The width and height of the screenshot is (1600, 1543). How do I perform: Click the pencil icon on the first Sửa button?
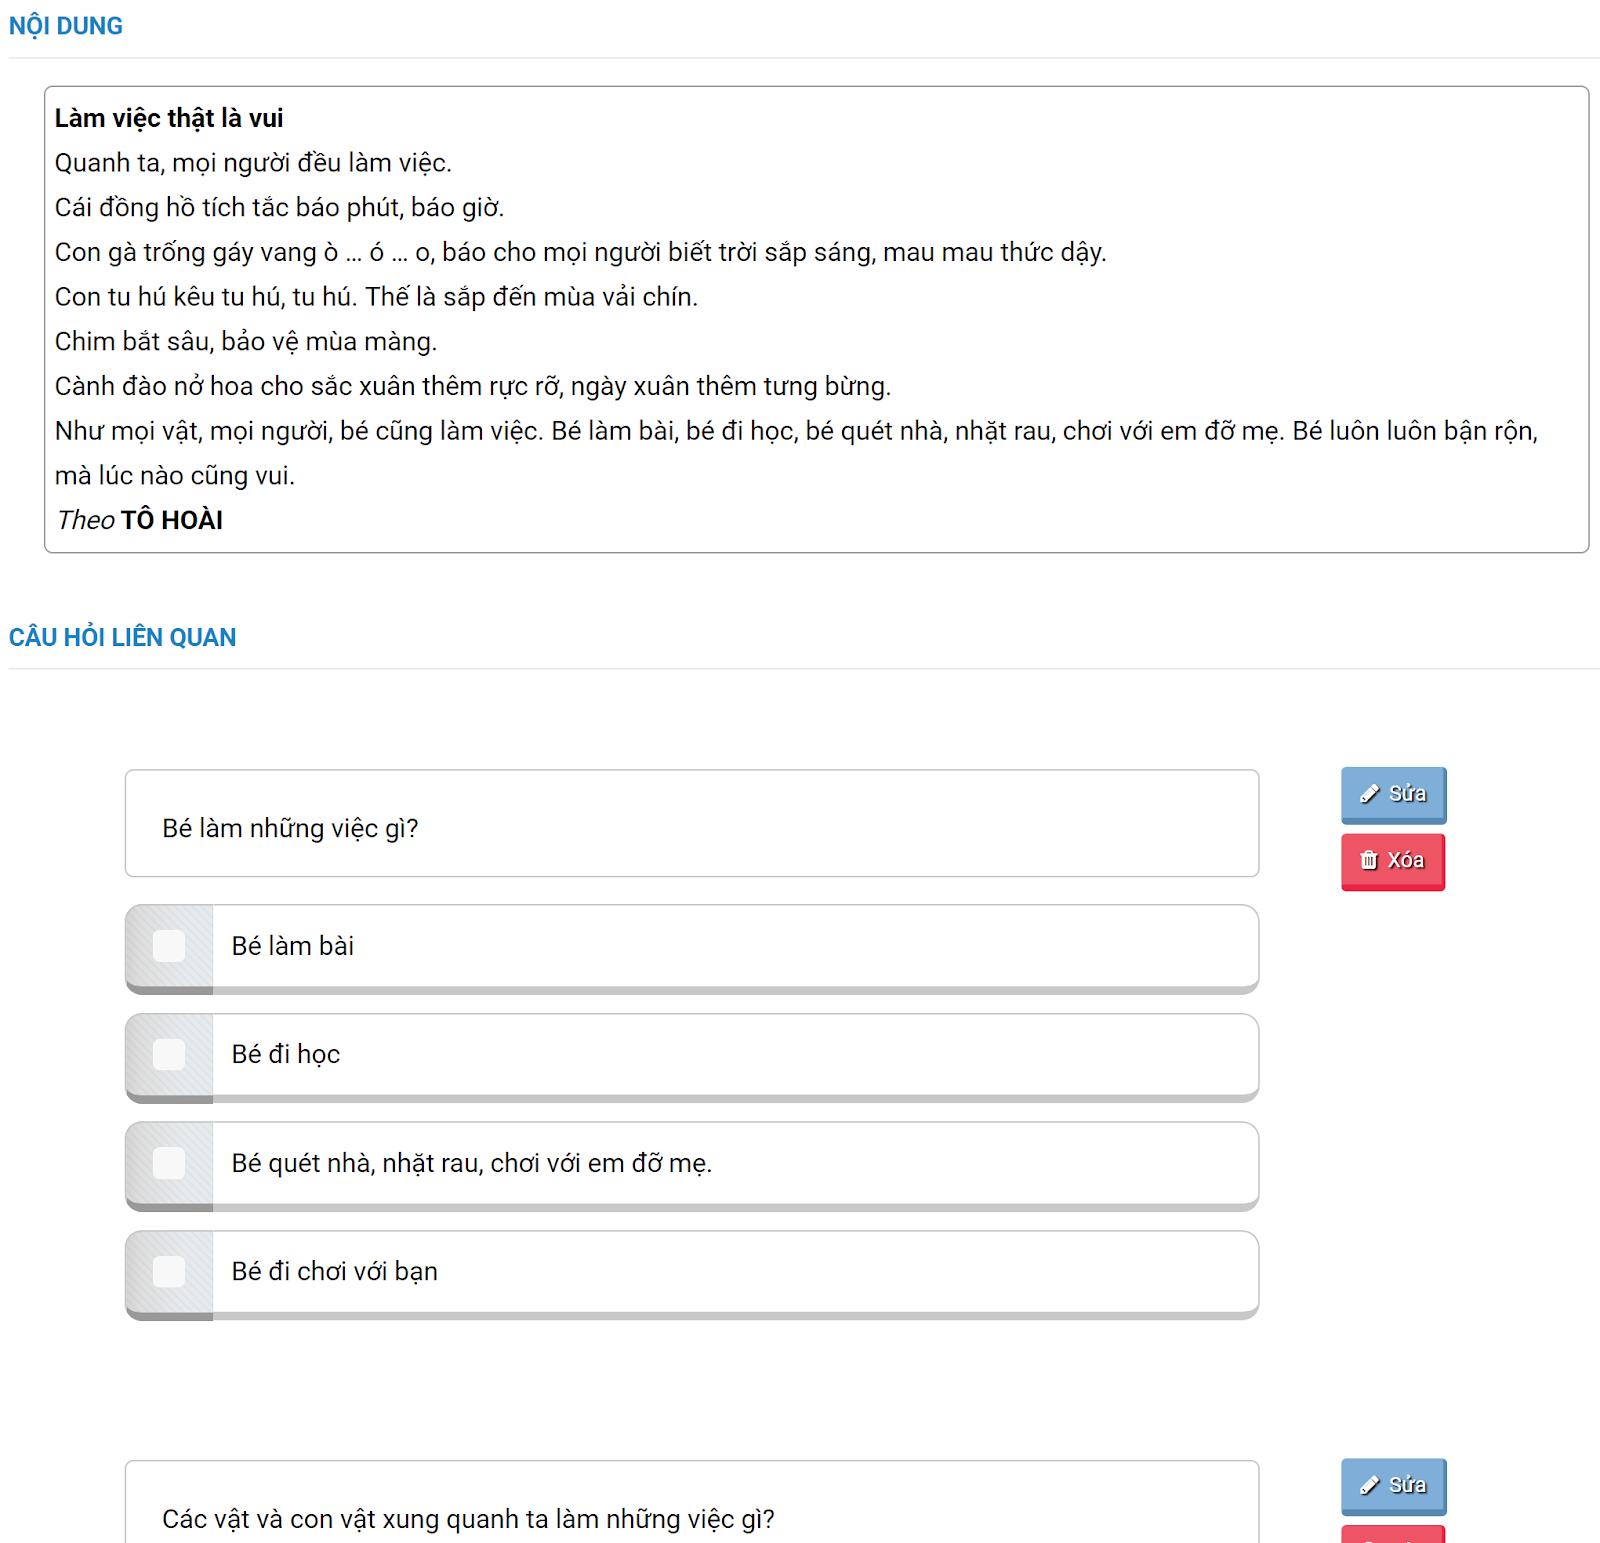[1369, 794]
